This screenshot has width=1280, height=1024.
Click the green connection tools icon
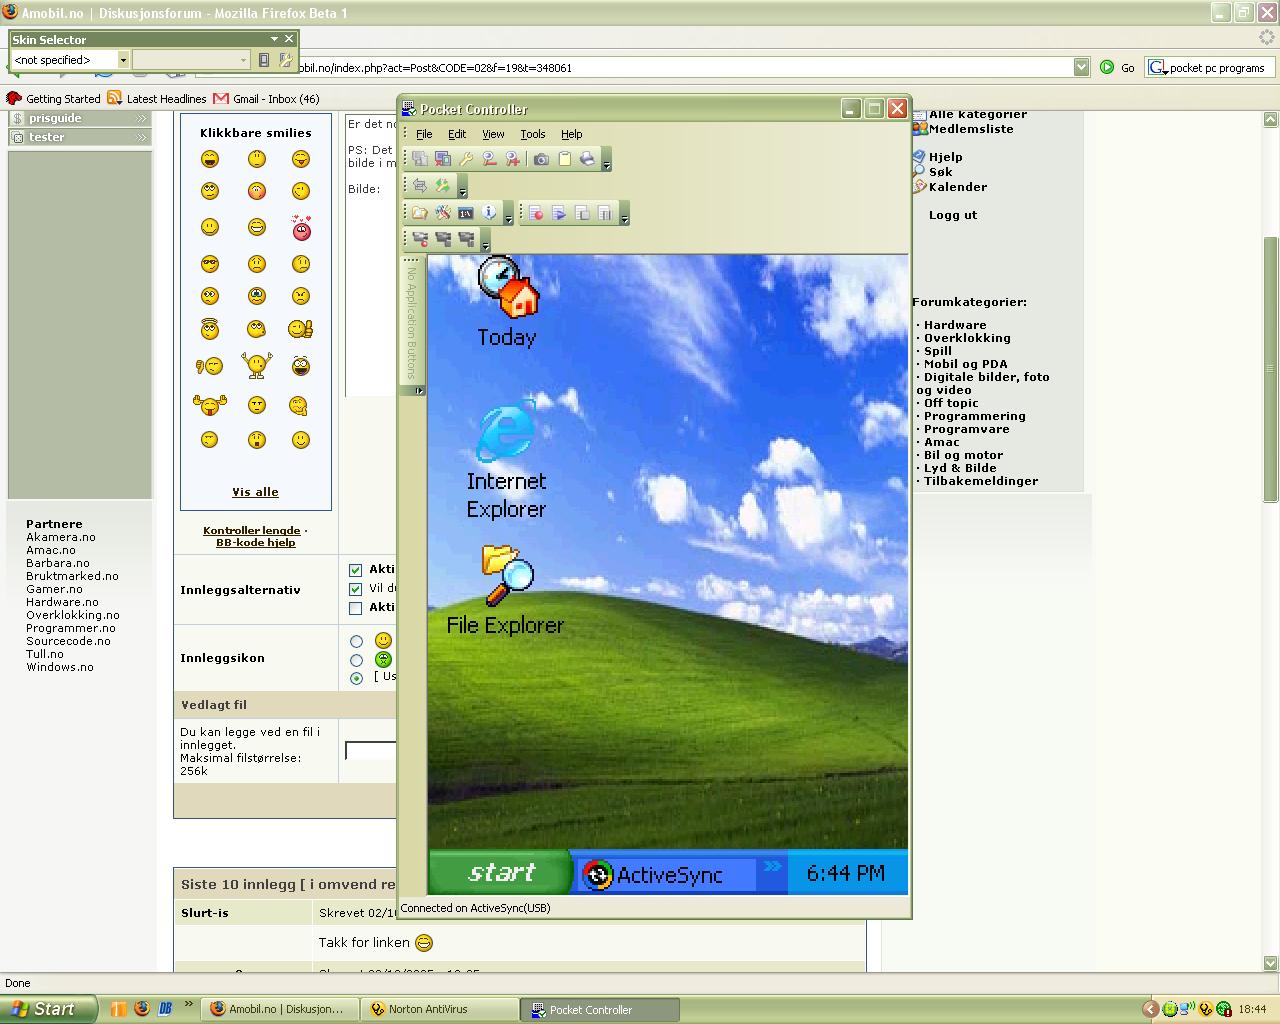[443, 186]
